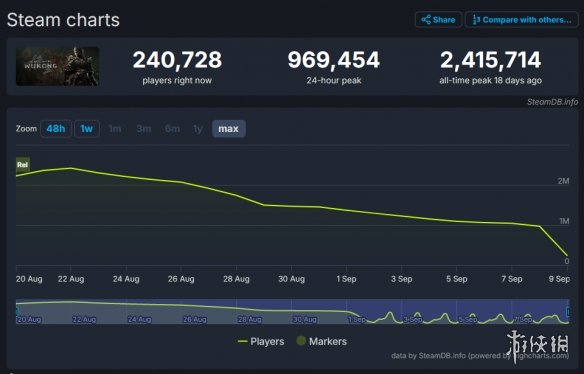
Task: Select the 48h zoom range
Action: point(56,129)
